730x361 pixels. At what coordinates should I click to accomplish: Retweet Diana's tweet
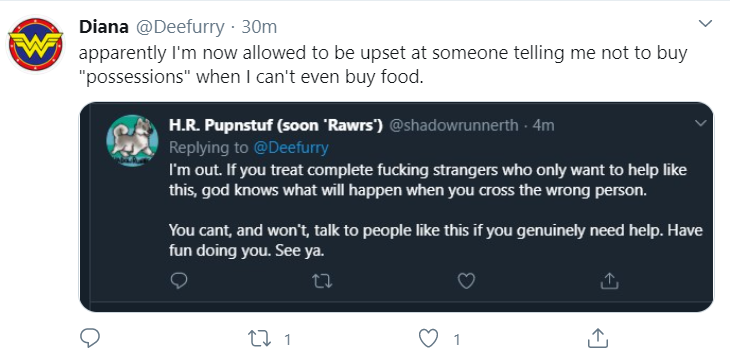[x=260, y=339]
